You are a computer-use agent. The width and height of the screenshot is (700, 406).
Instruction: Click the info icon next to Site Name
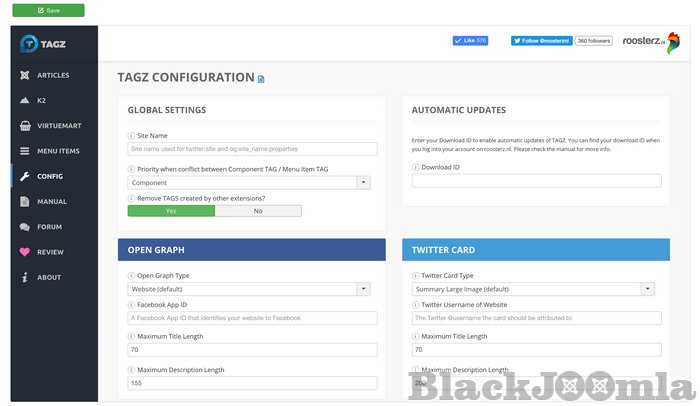pos(132,135)
